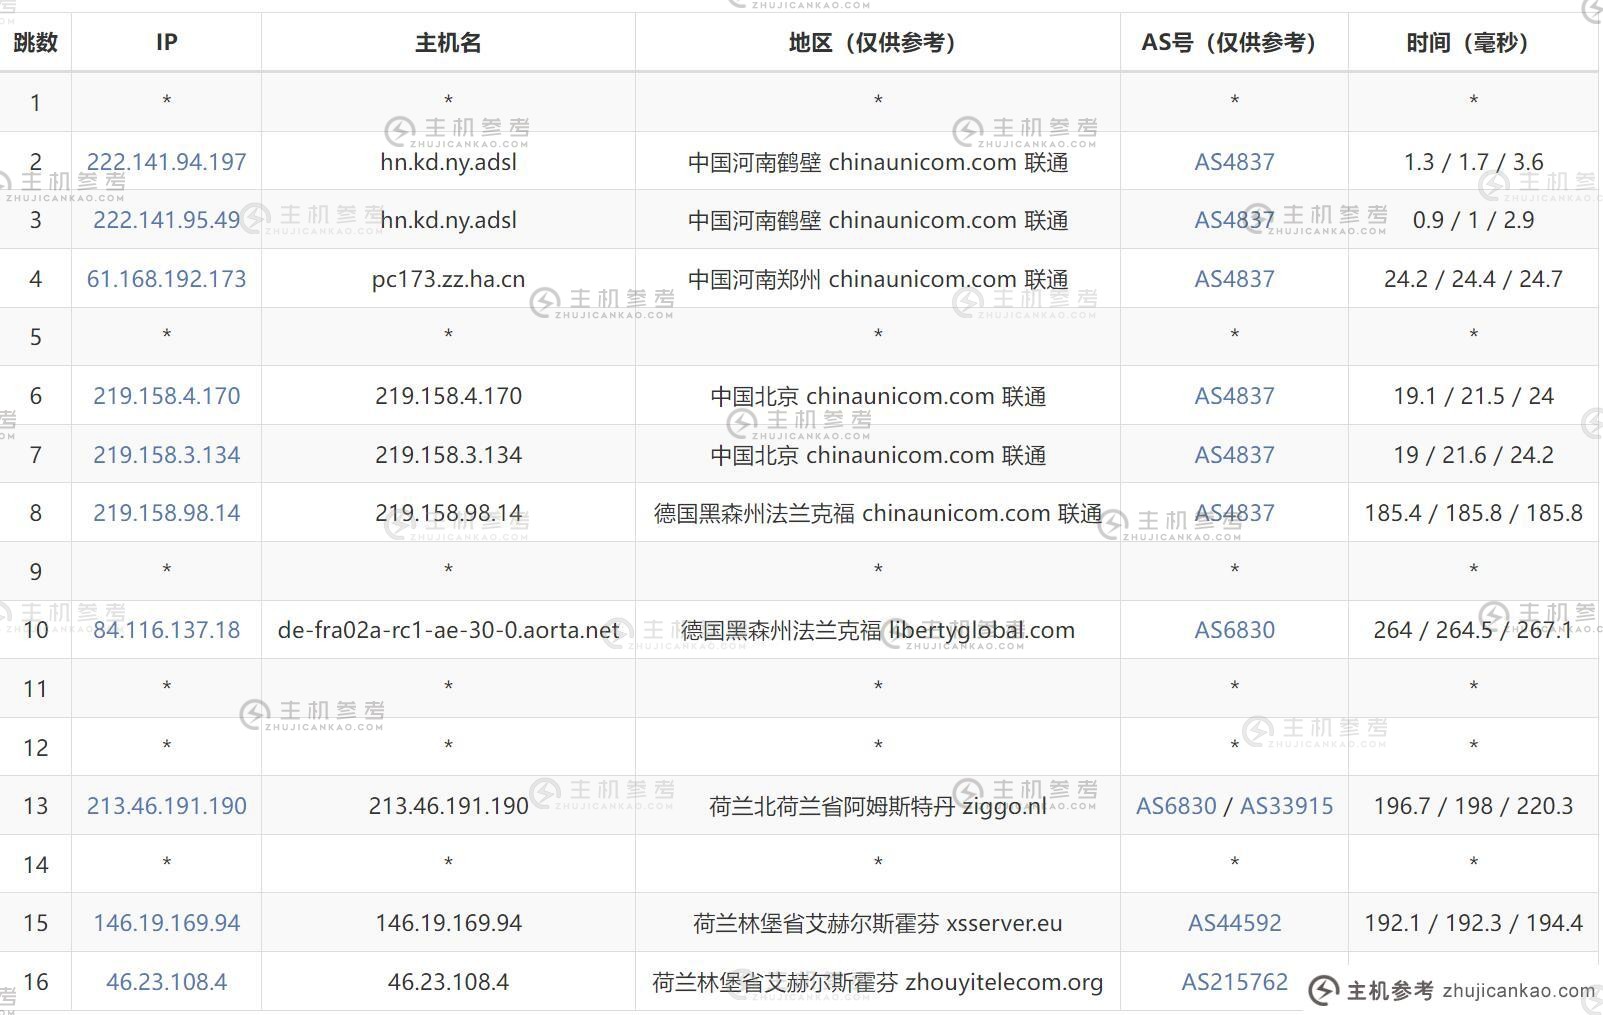1603x1015 pixels.
Task: Select hostname pc173.zz.ha.cn
Action: click(x=448, y=279)
